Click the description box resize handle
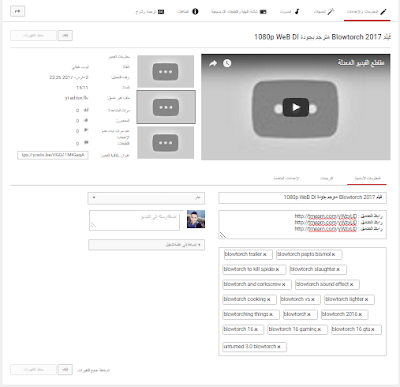Viewport: 400px width, 387px height. click(x=223, y=235)
